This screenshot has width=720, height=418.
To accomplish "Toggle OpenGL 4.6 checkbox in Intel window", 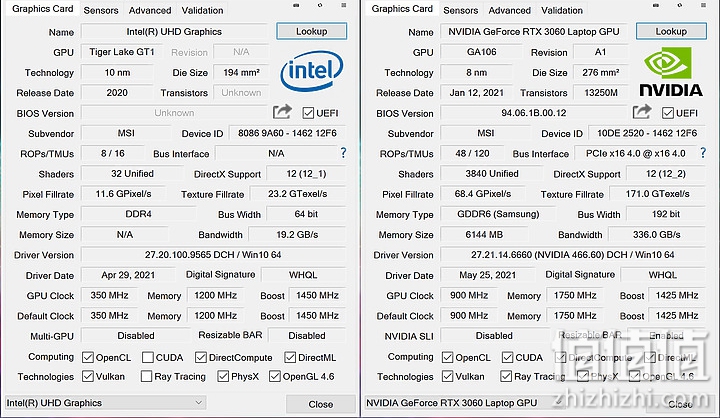I will (275, 377).
